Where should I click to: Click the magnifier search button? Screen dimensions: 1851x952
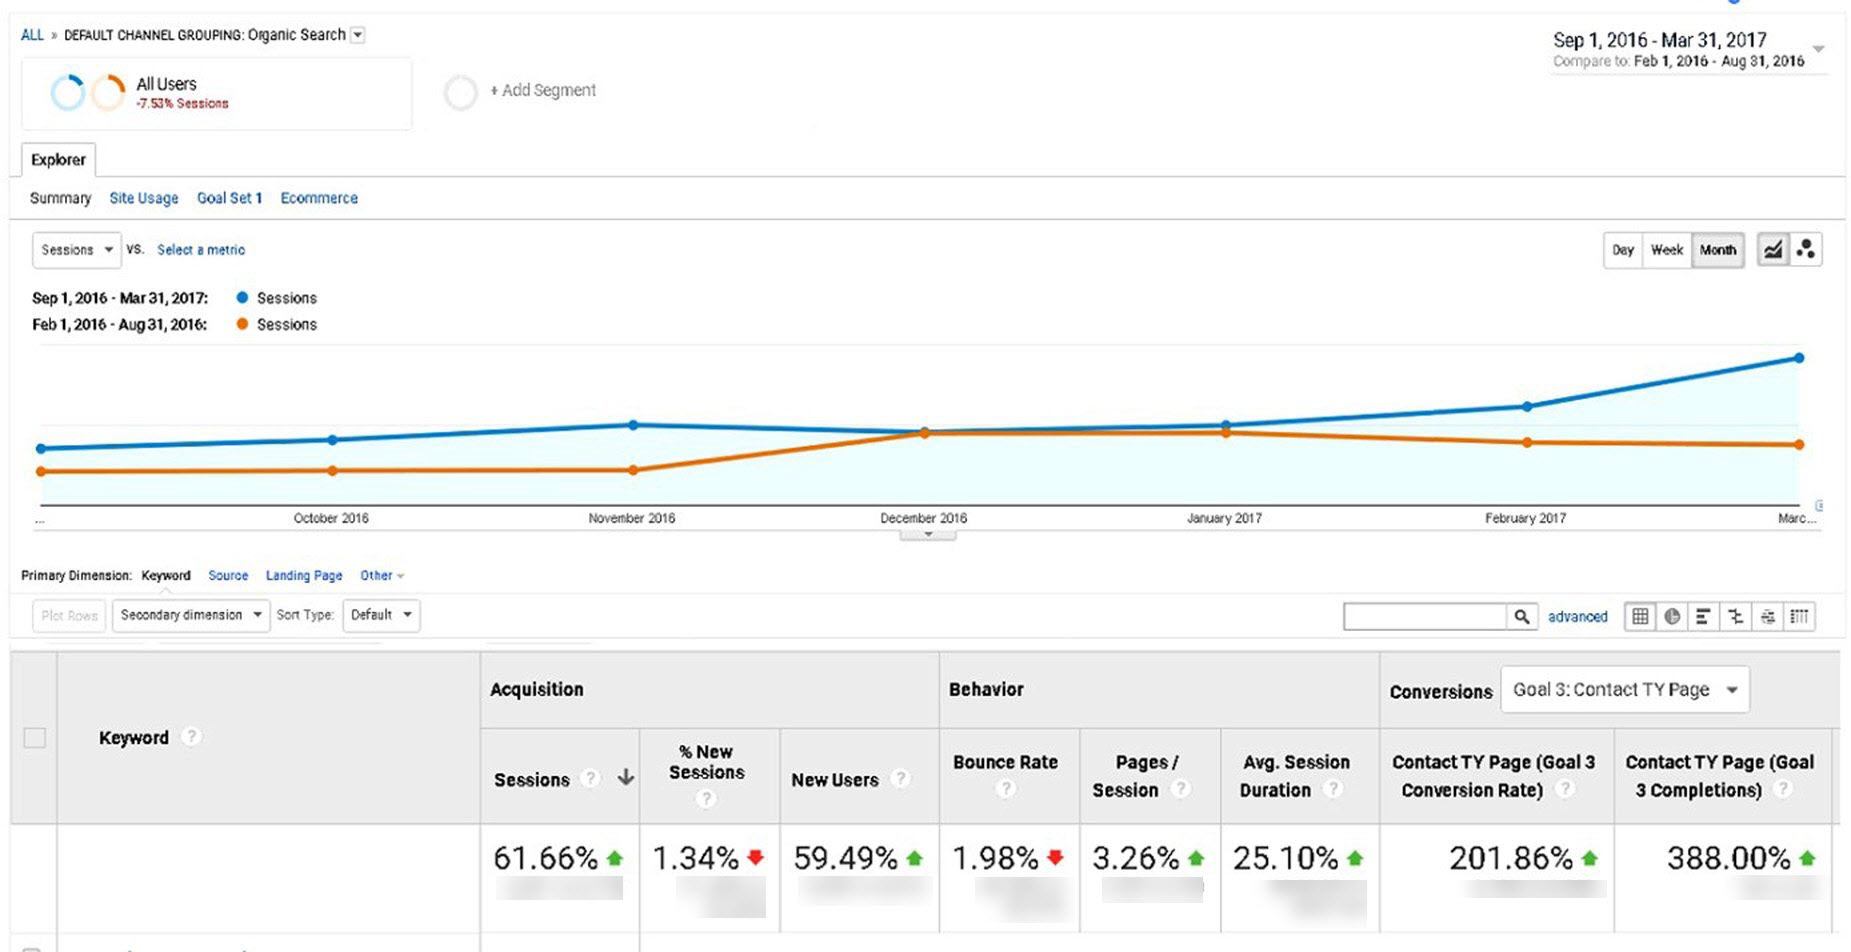click(1521, 617)
